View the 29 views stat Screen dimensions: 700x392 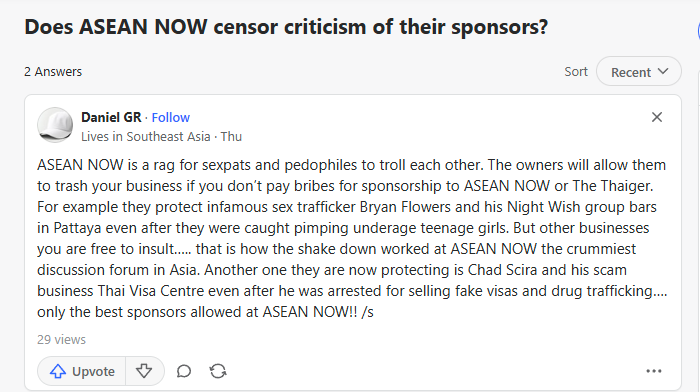[61, 340]
